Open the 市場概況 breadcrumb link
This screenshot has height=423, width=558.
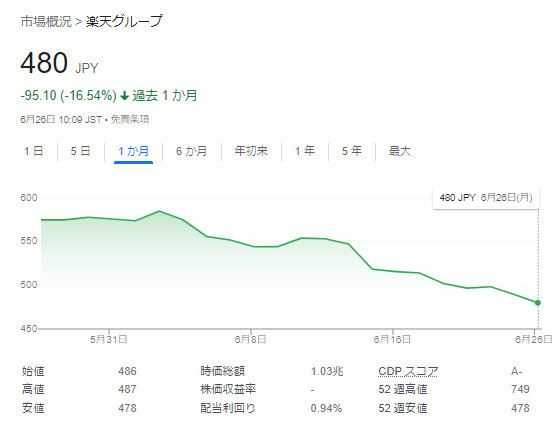[46, 22]
